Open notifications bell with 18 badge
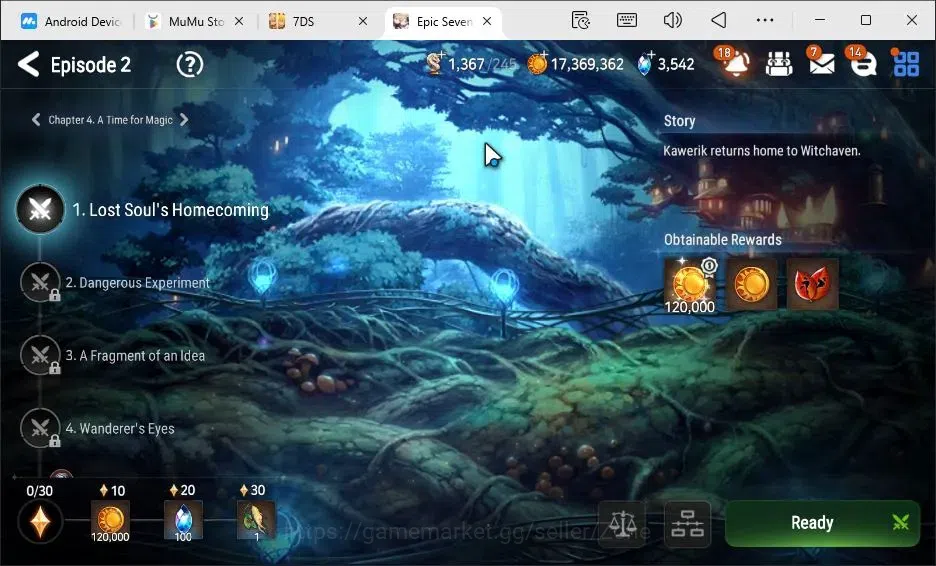 [734, 61]
